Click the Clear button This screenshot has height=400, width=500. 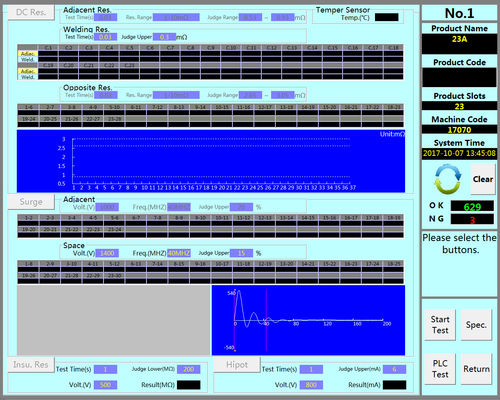(x=483, y=179)
